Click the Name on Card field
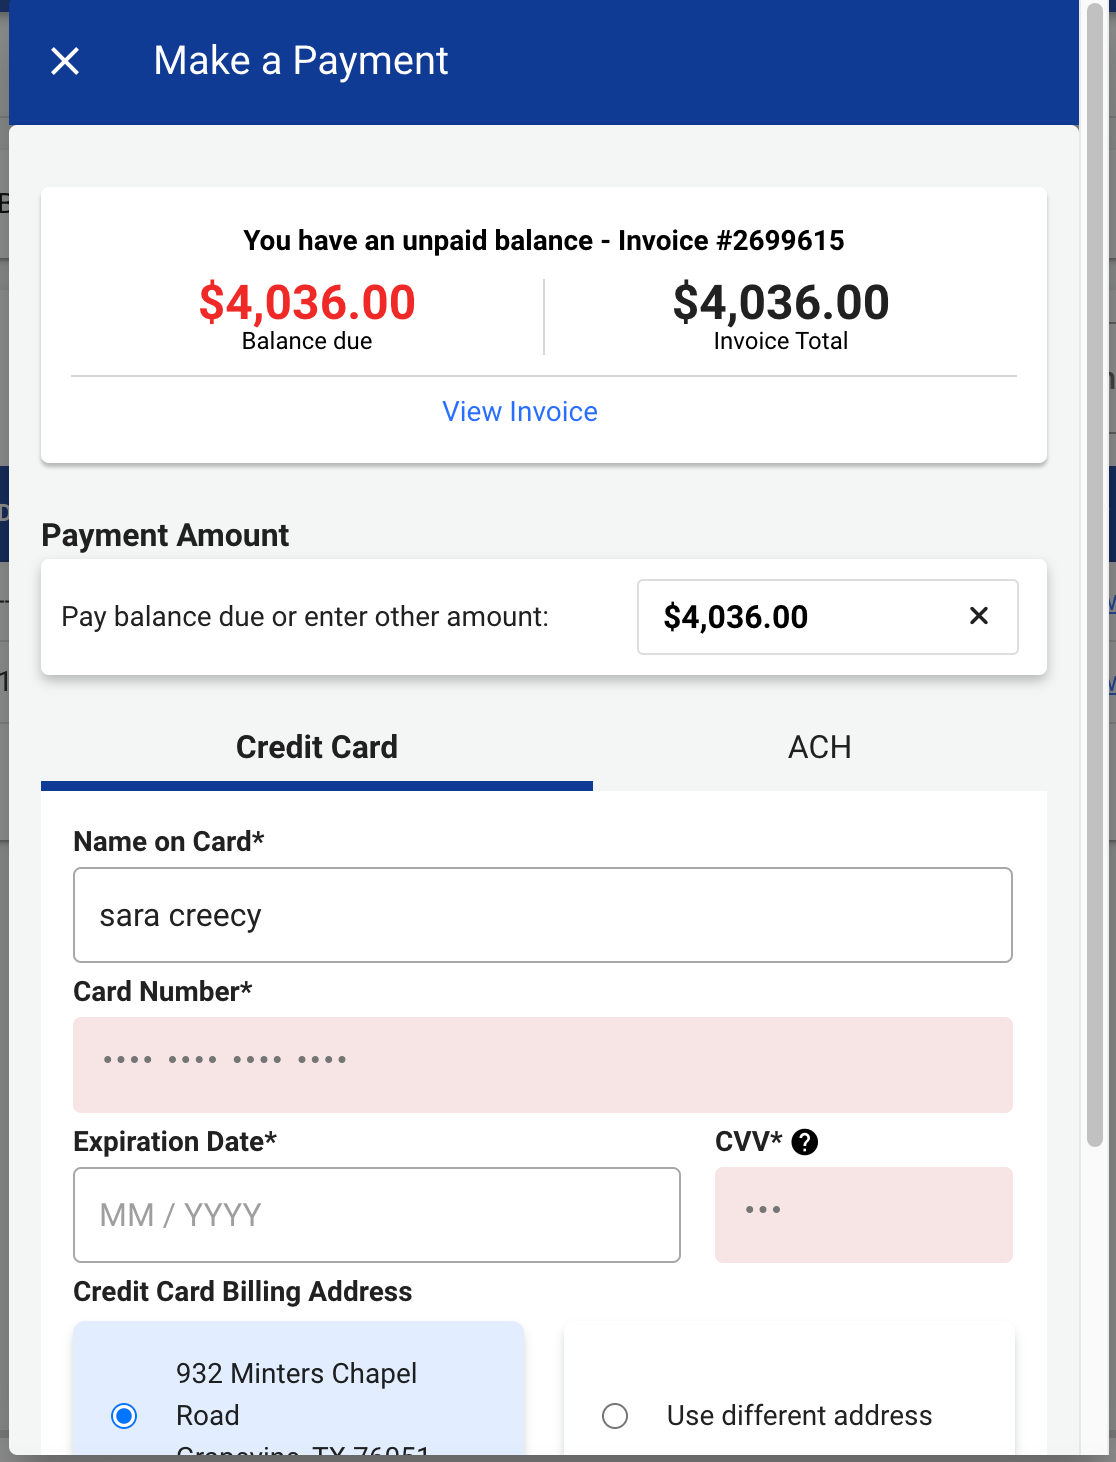The image size is (1116, 1462). tap(543, 915)
